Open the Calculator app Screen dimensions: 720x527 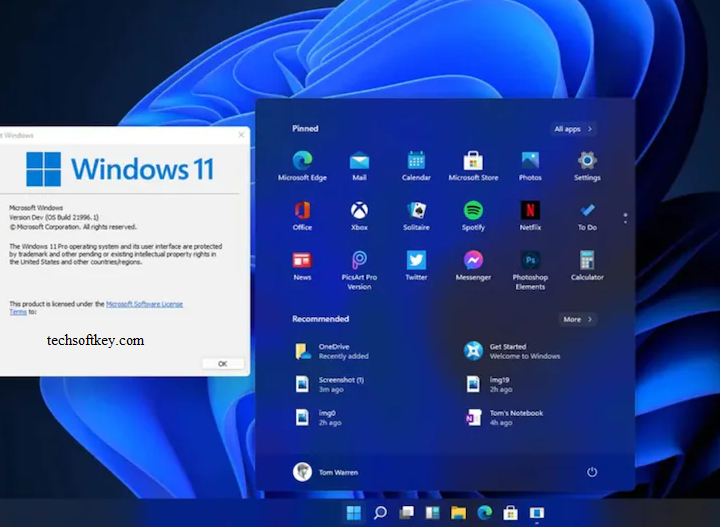coord(587,265)
